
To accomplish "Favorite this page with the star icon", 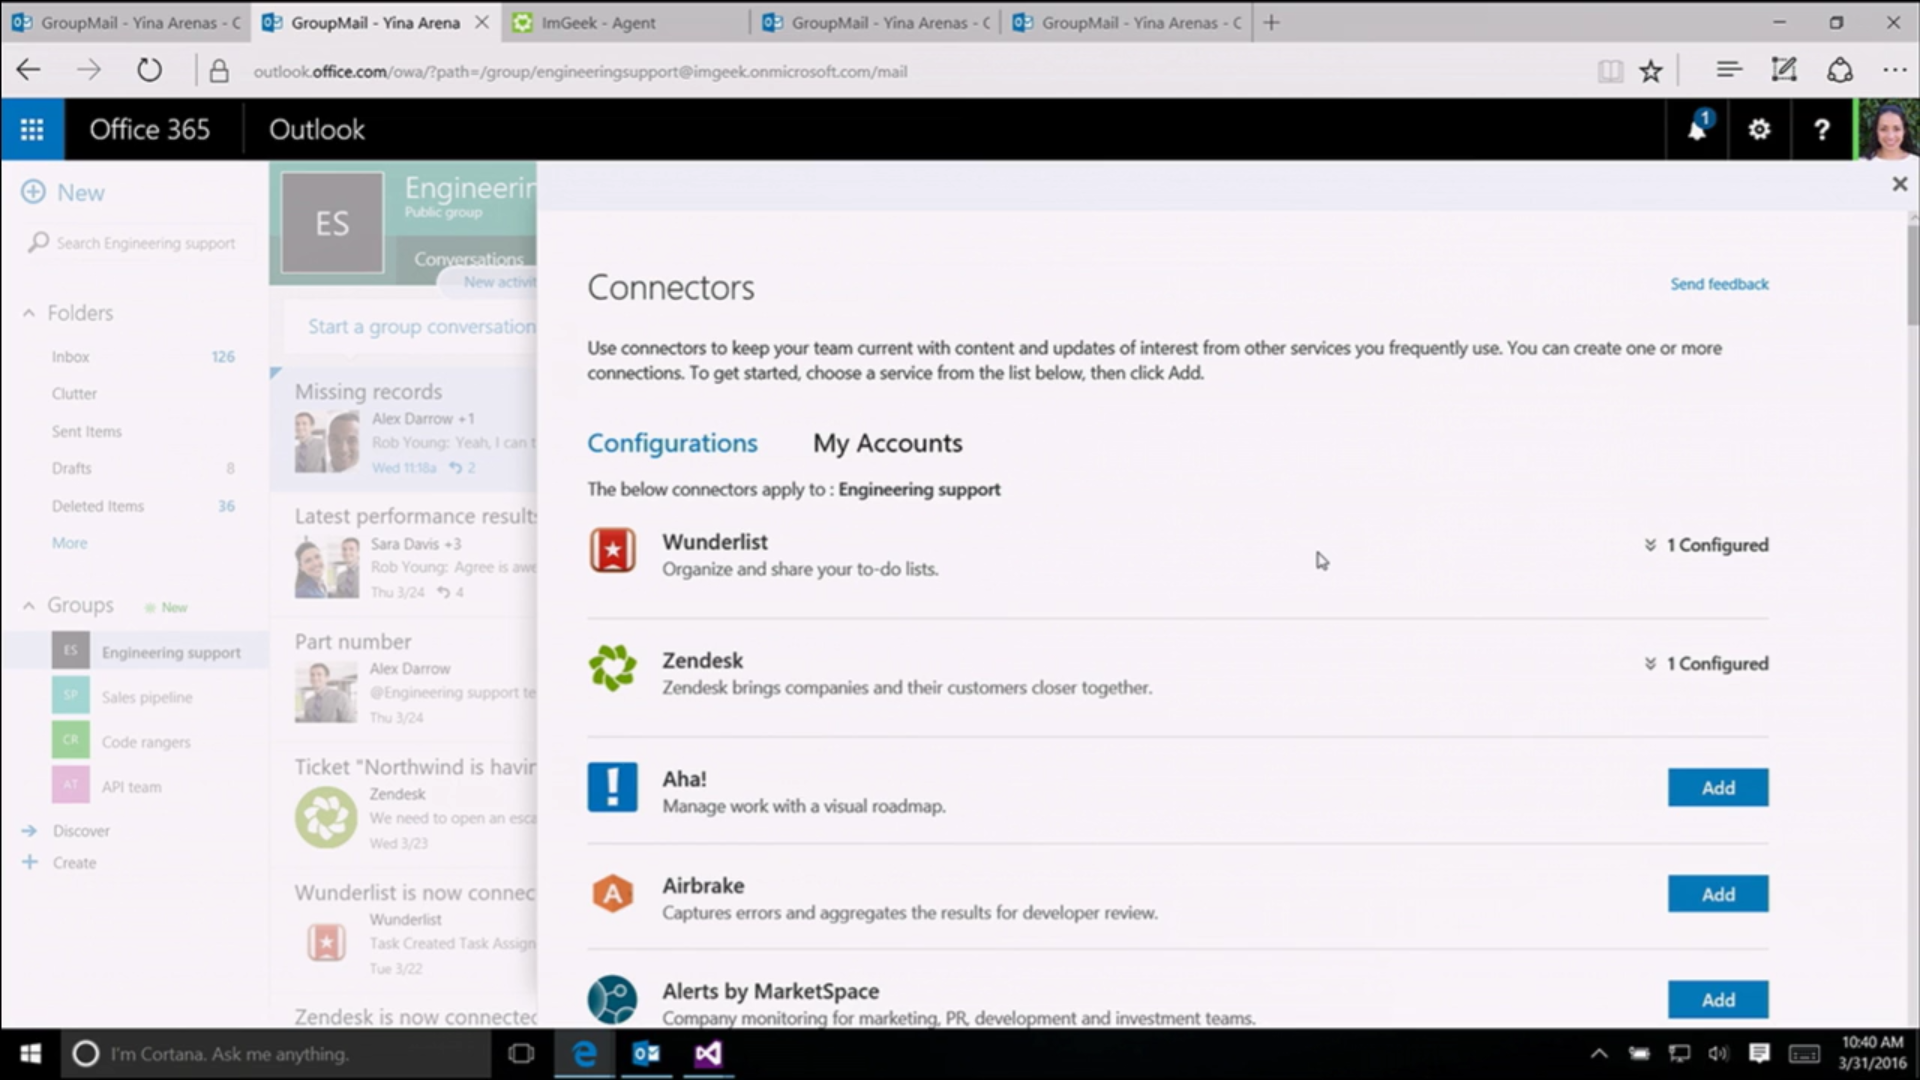I will (1651, 71).
